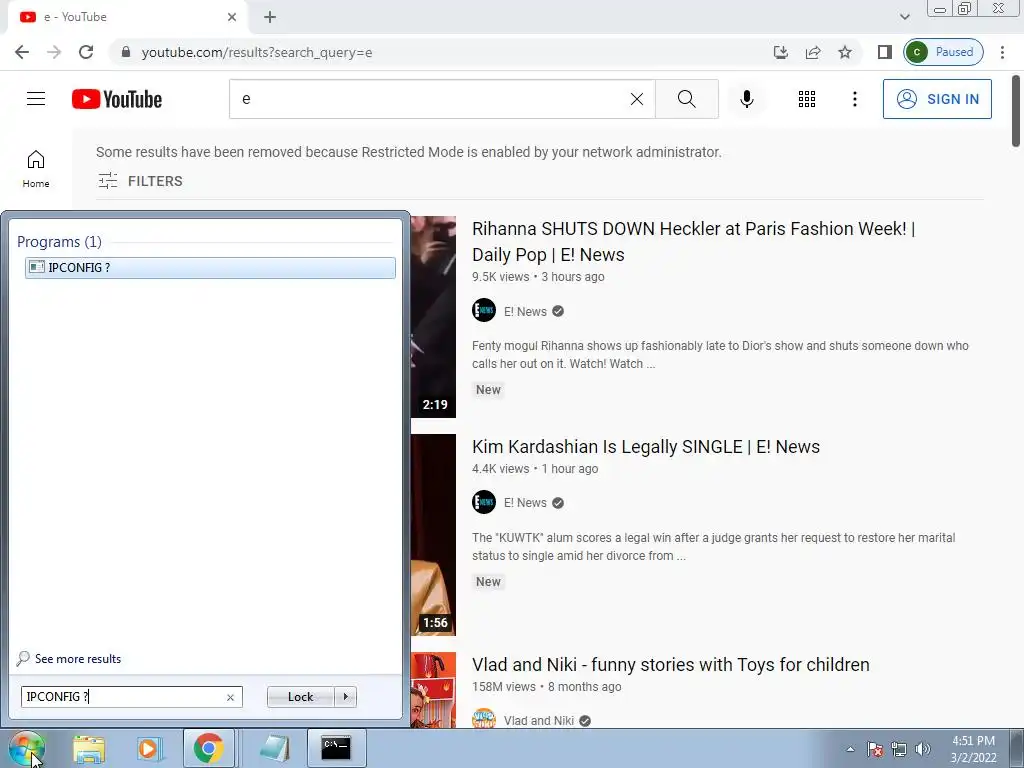Open the volume speaker tray icon

pos(923,749)
